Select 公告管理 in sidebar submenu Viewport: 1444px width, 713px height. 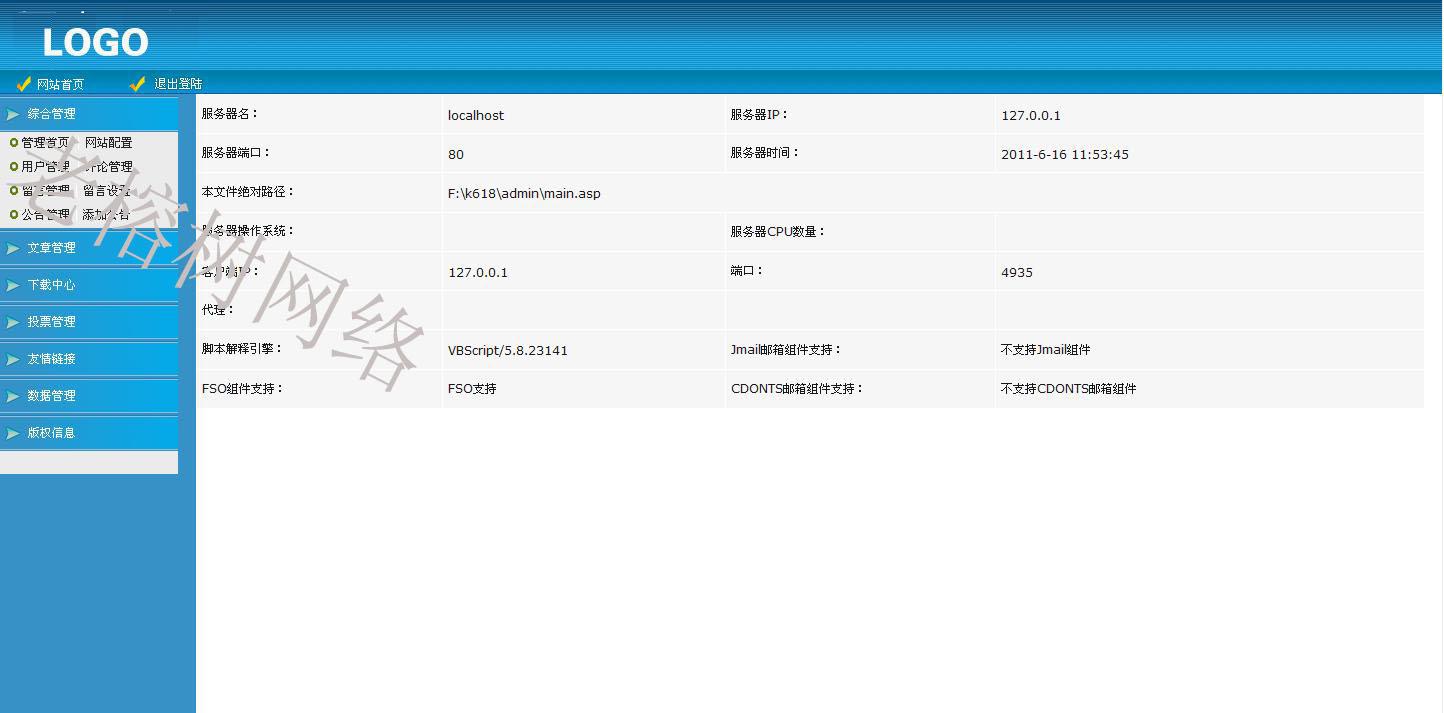46,215
